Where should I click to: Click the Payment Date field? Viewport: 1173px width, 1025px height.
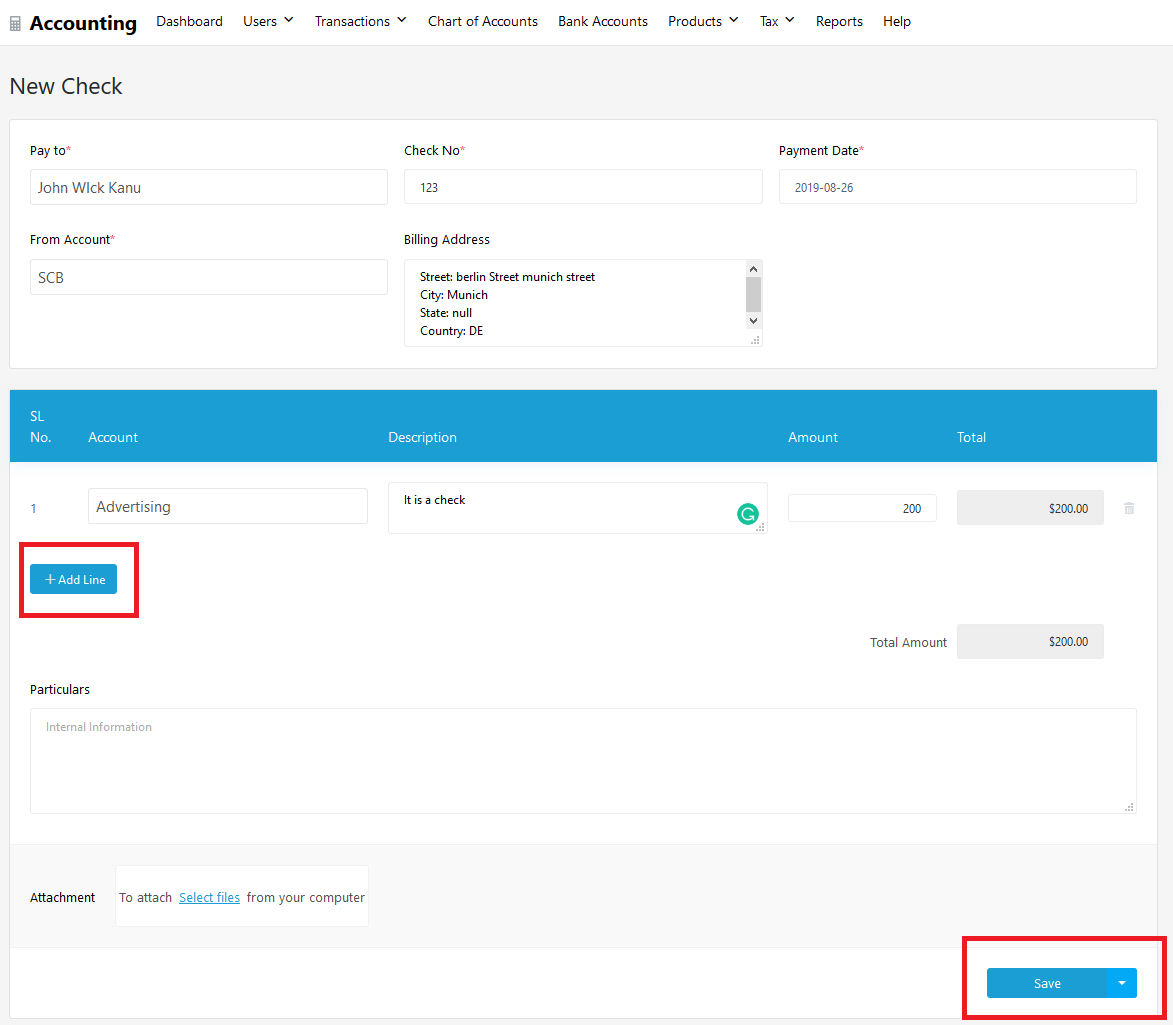(957, 187)
